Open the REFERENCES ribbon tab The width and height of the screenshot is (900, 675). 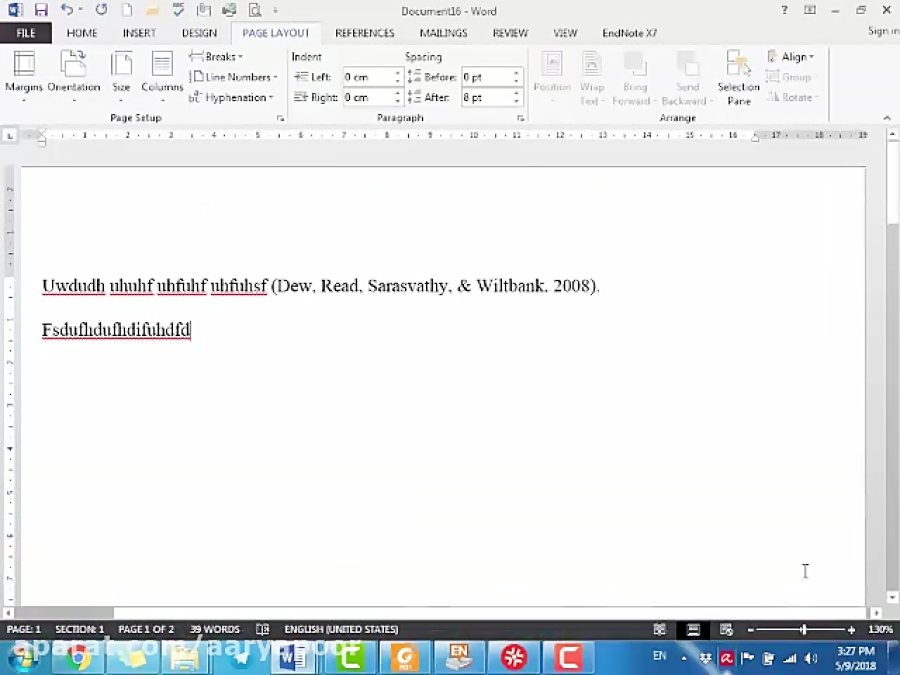pyautogui.click(x=365, y=33)
